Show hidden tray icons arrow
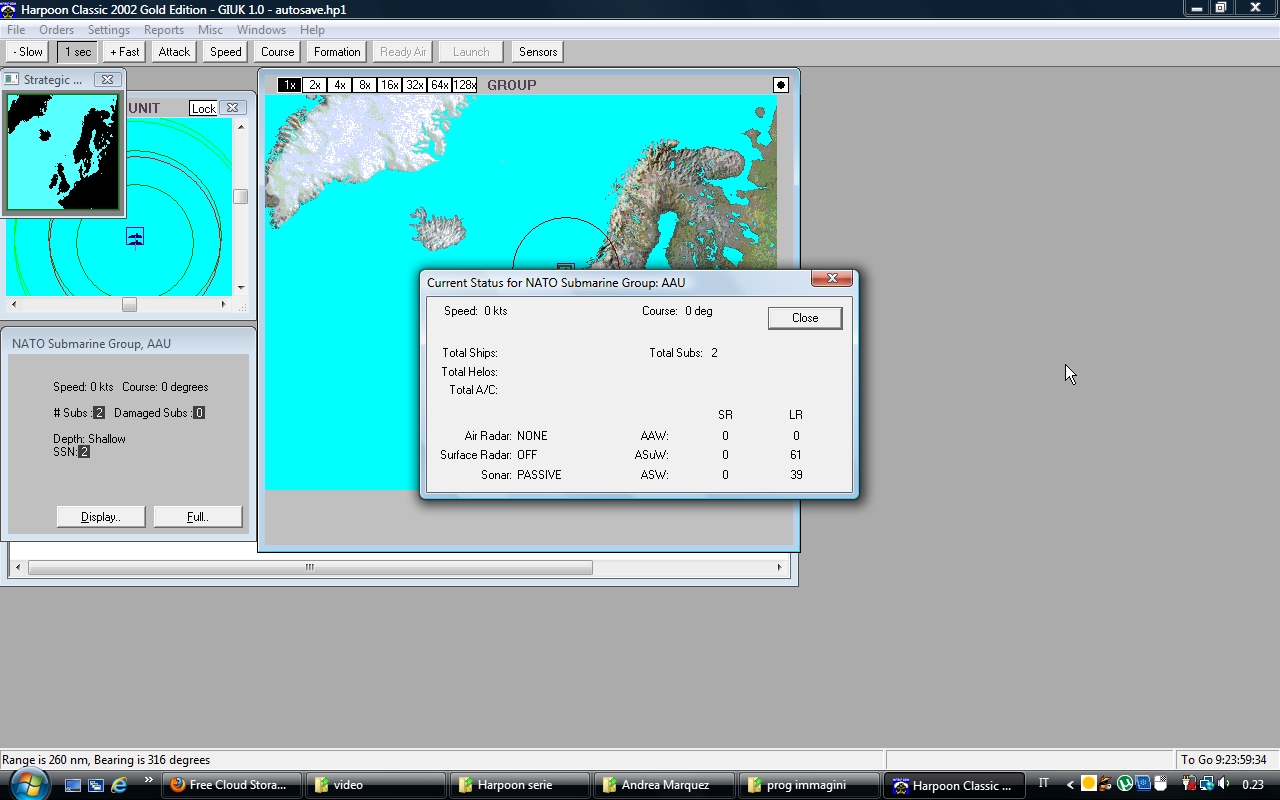1280x800 pixels. coord(1069,785)
